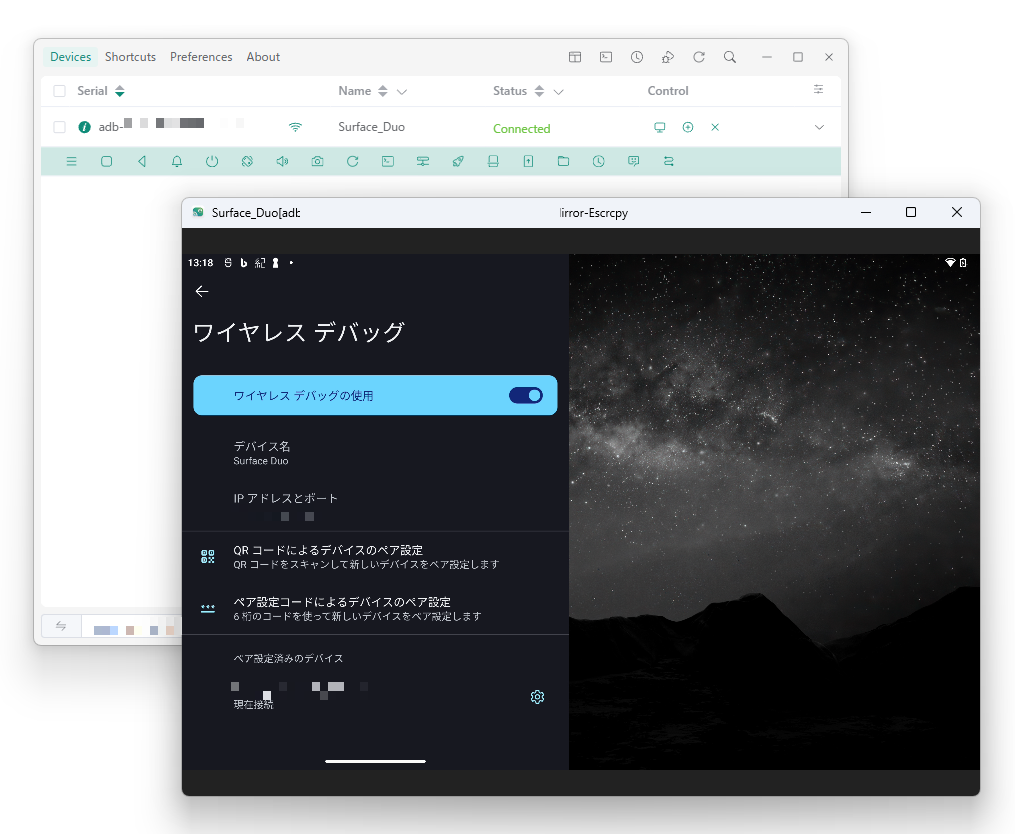The width and height of the screenshot is (1015, 834).
Task: Tap the home gesture bar in the mirror window
Action: click(375, 761)
